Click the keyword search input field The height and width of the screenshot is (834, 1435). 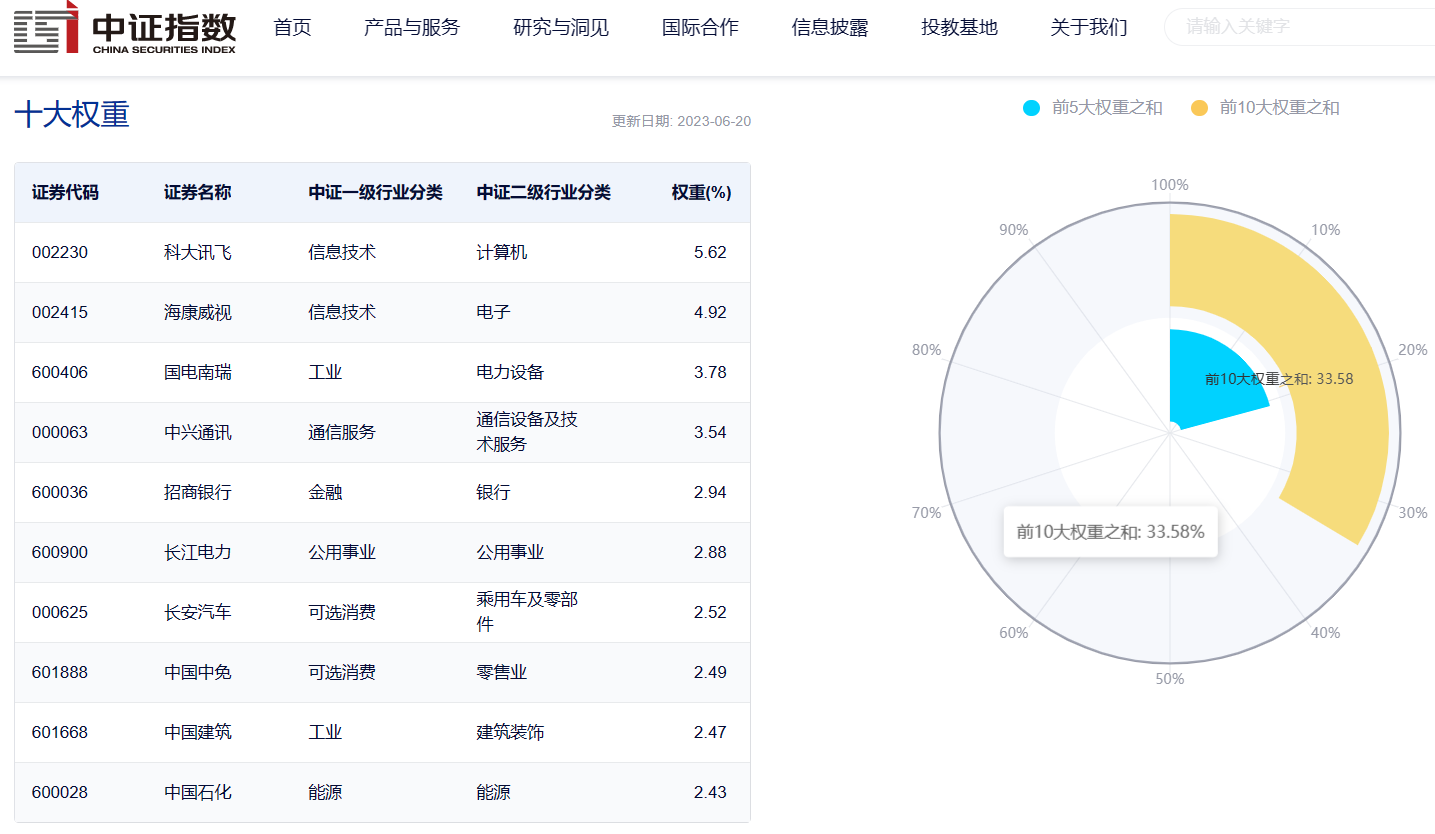click(x=1300, y=27)
